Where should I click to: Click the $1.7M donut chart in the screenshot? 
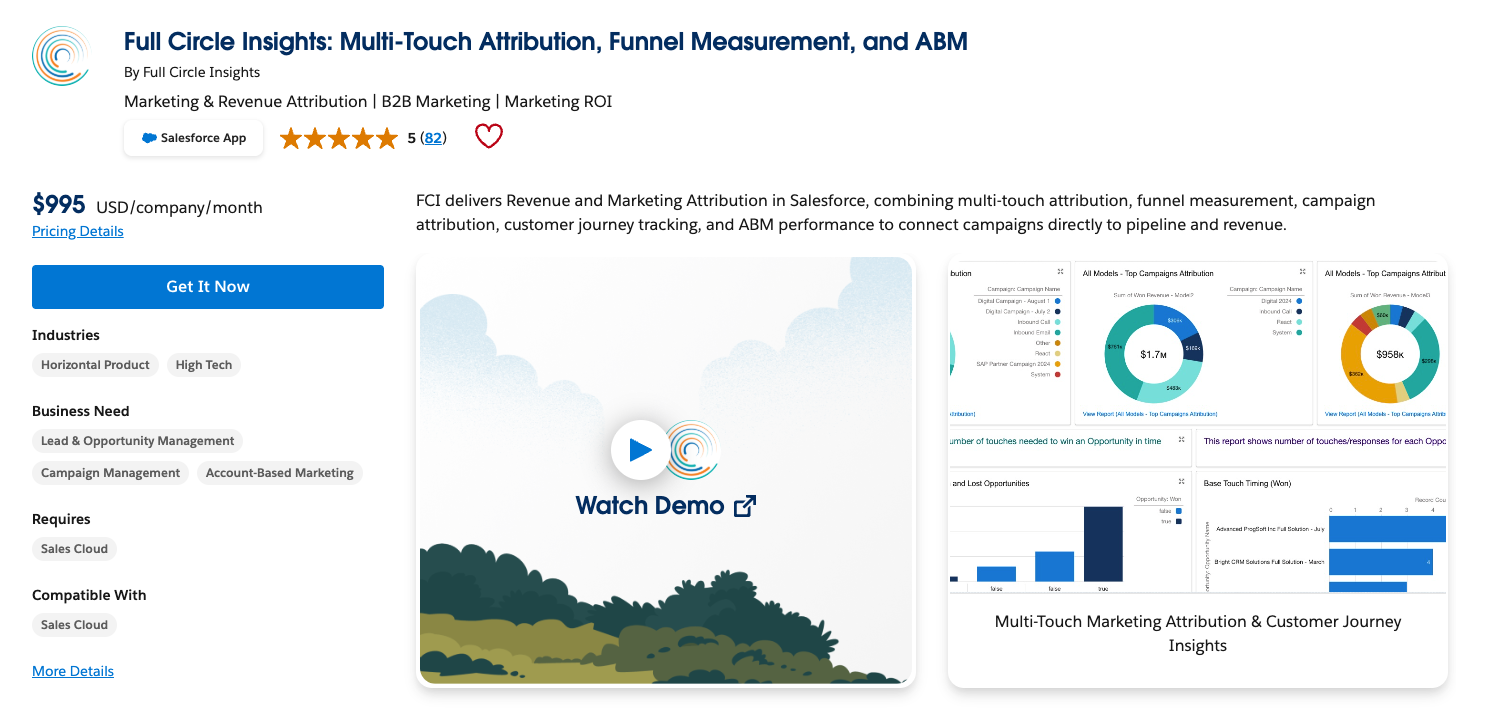[1153, 353]
